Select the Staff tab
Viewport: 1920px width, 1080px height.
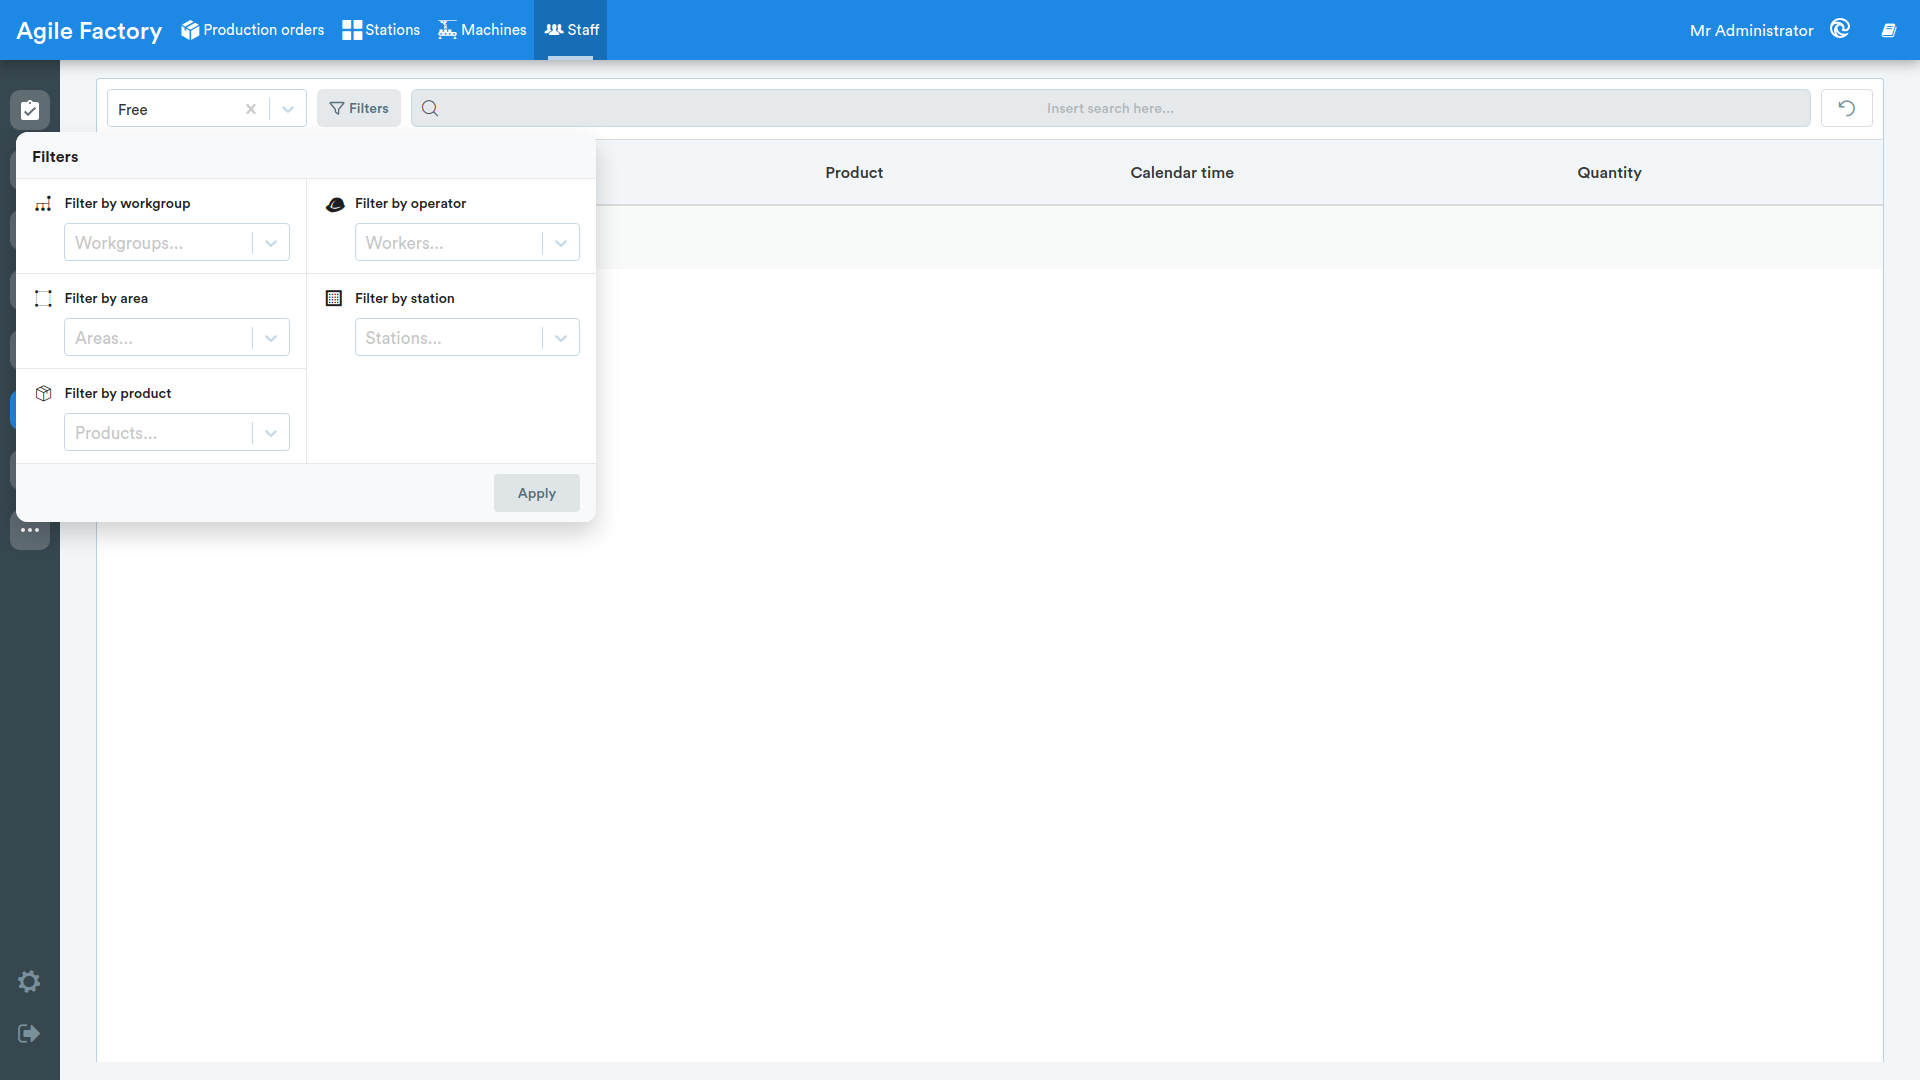tap(571, 30)
